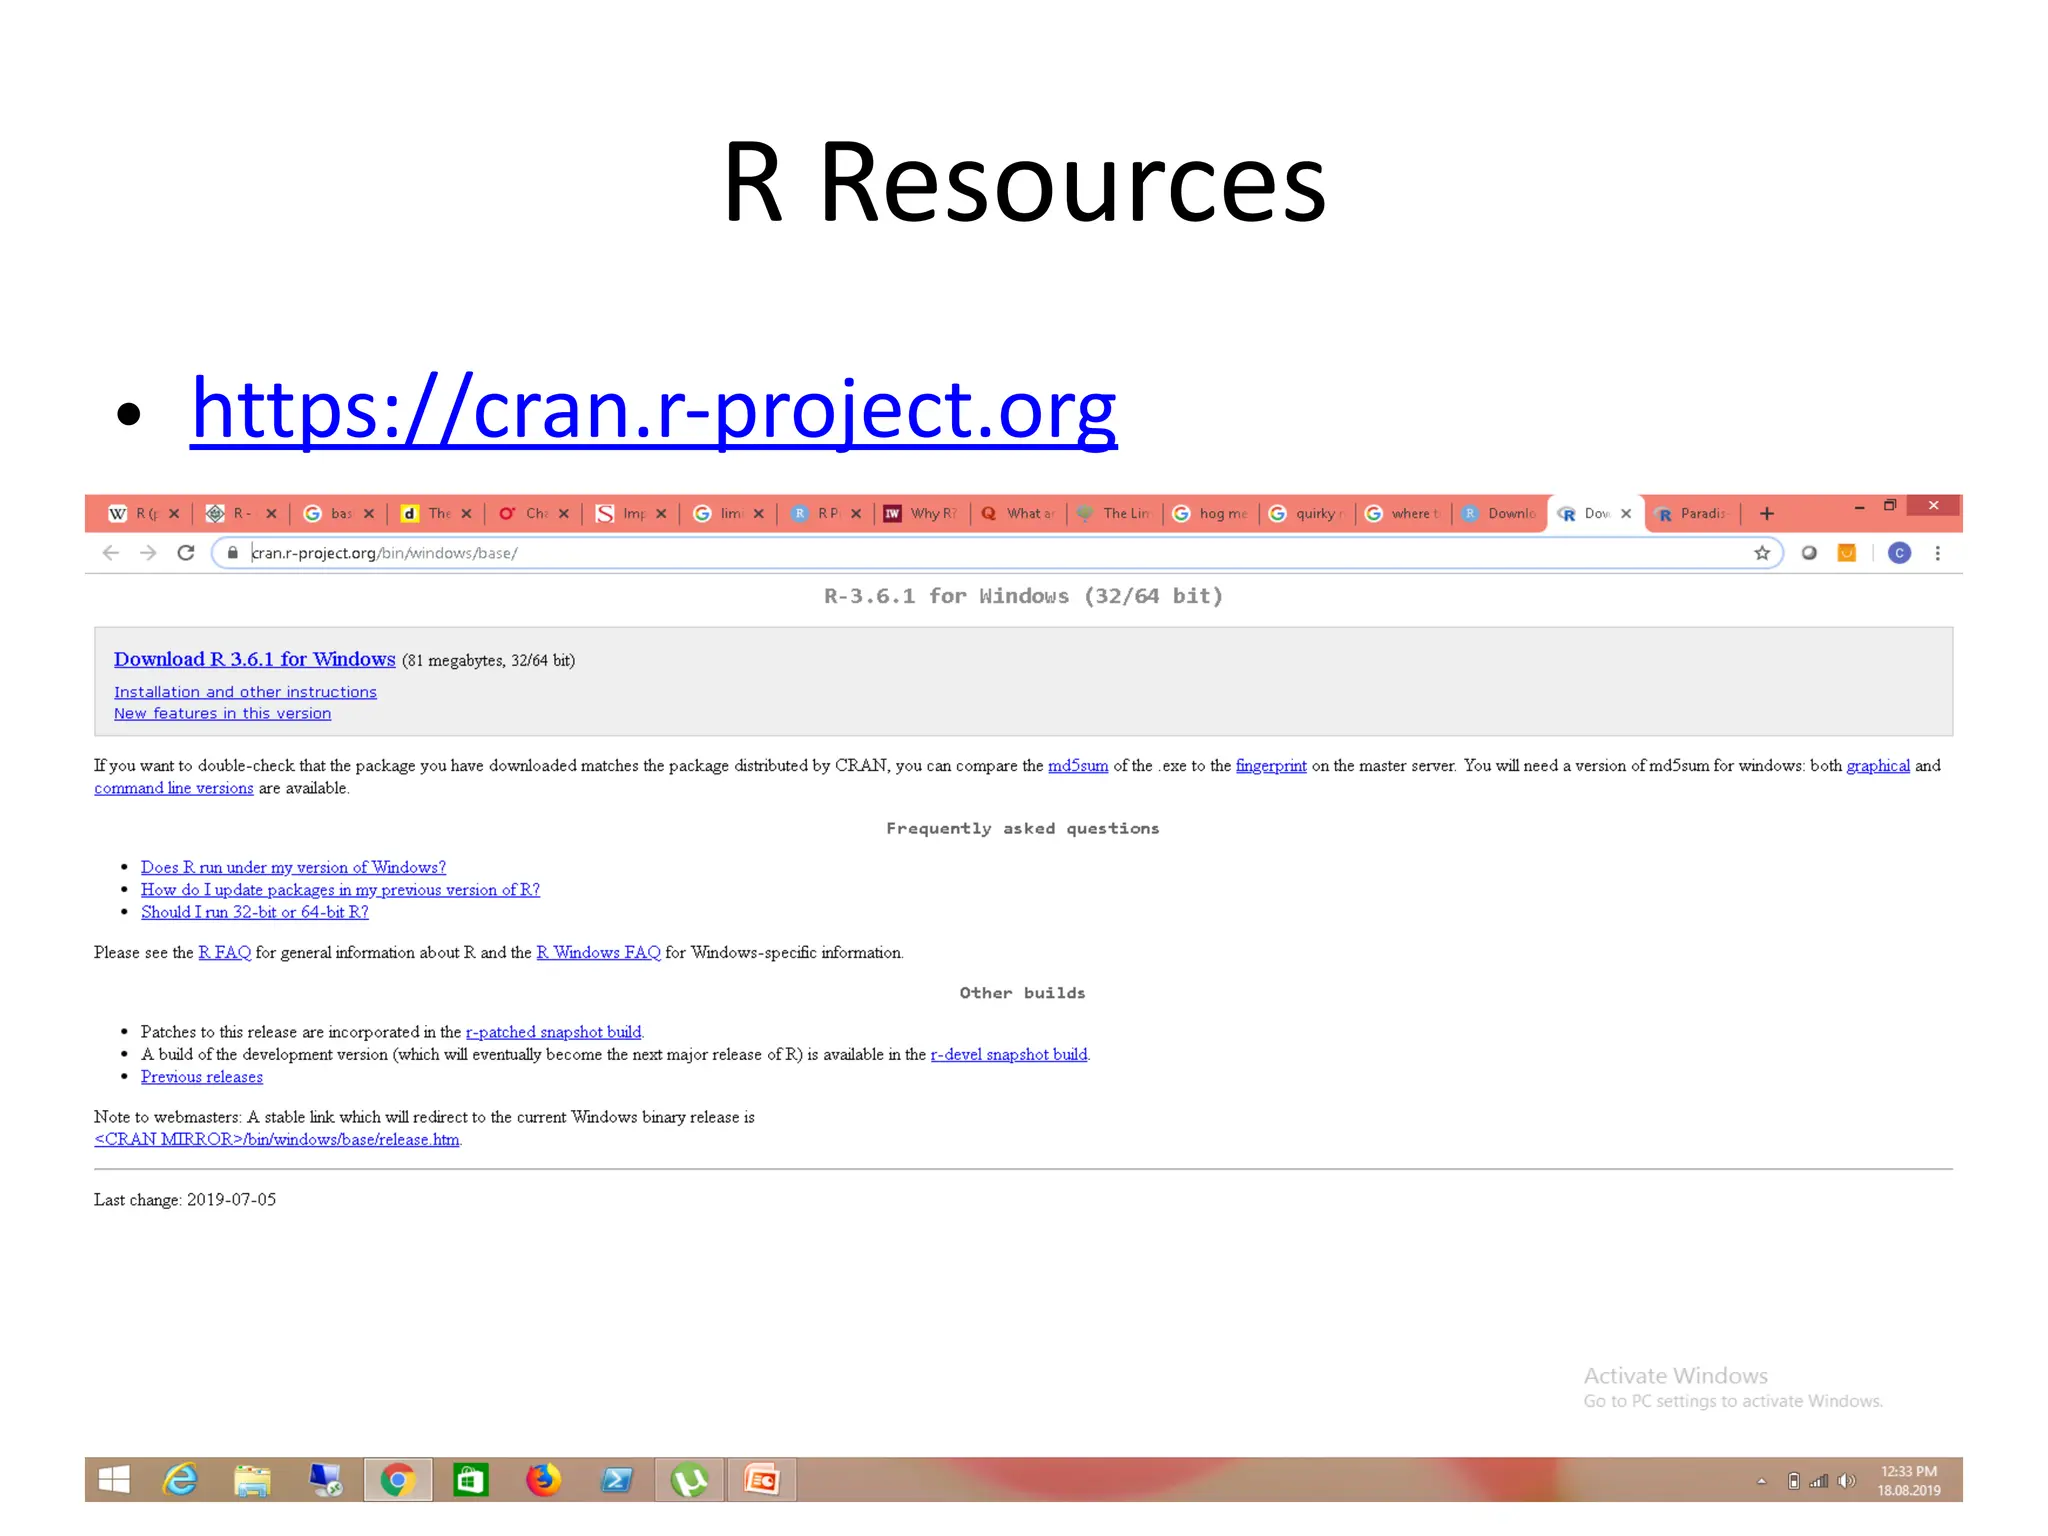Viewport: 2048px width, 1536px height.
Task: Open a new browser tab with plus
Action: click(x=1767, y=514)
